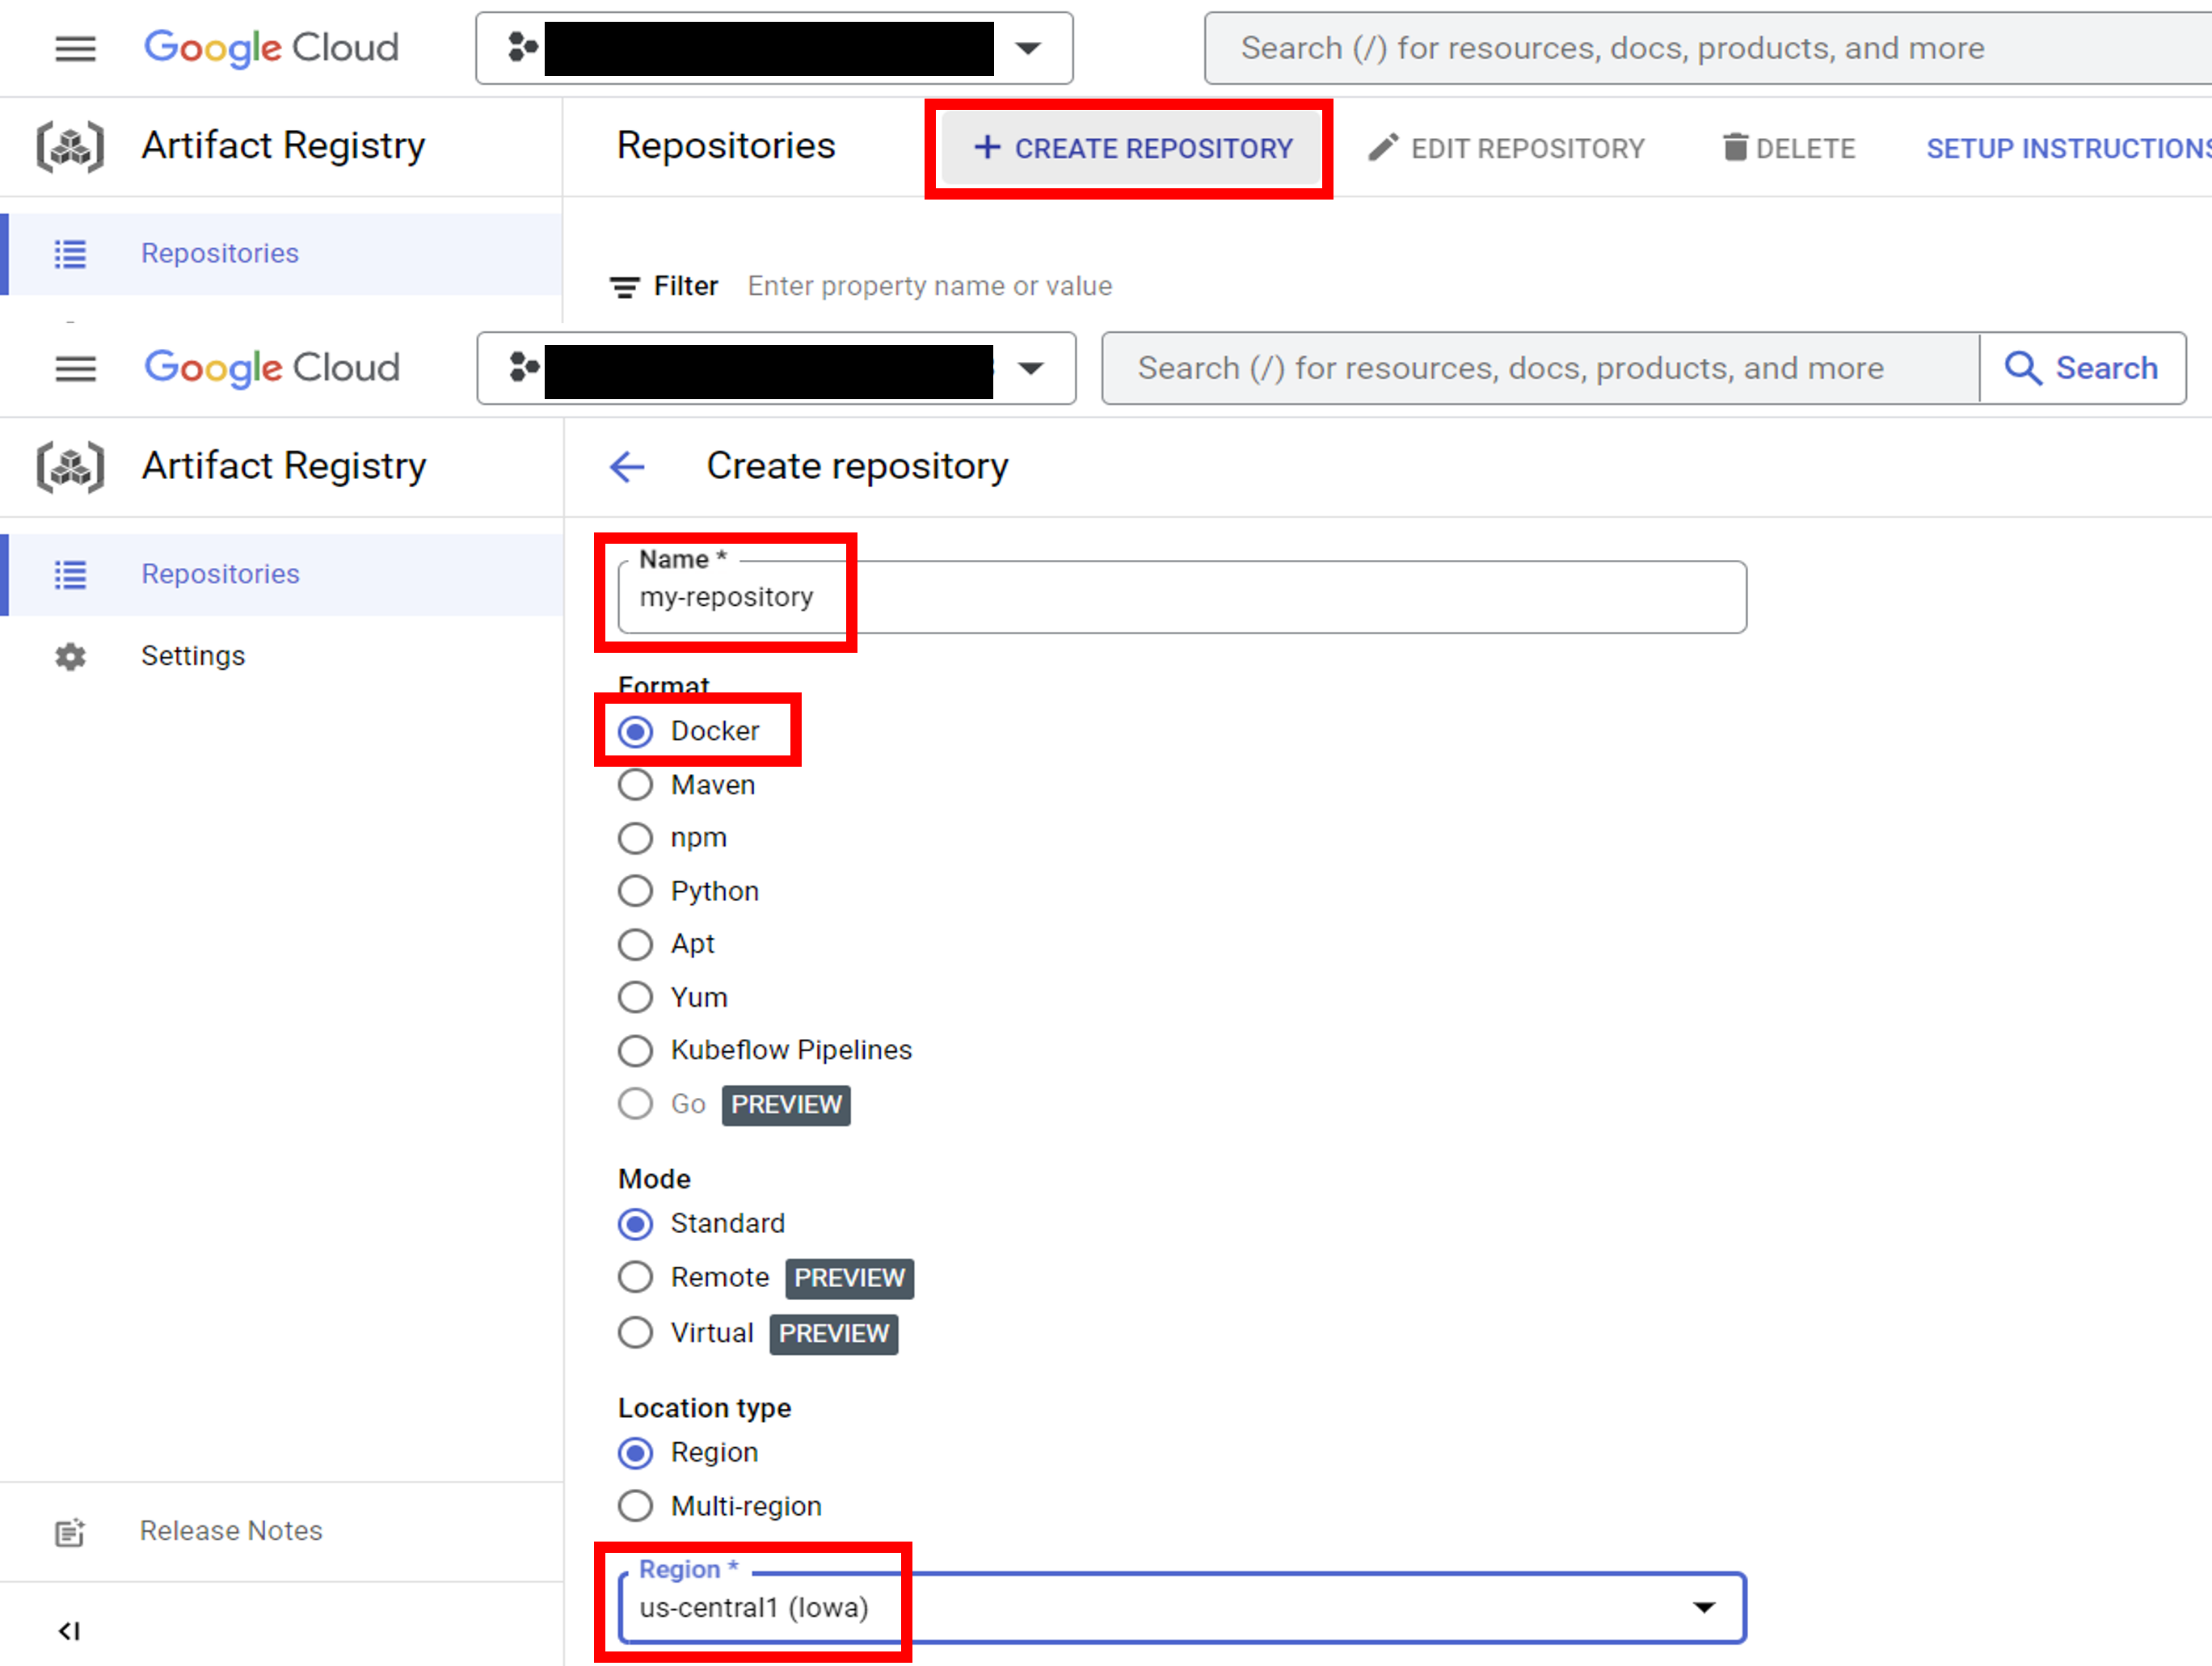Screen dimensions: 2212x1666
Task: Click EDIT REPOSITORY
Action: 1506,148
